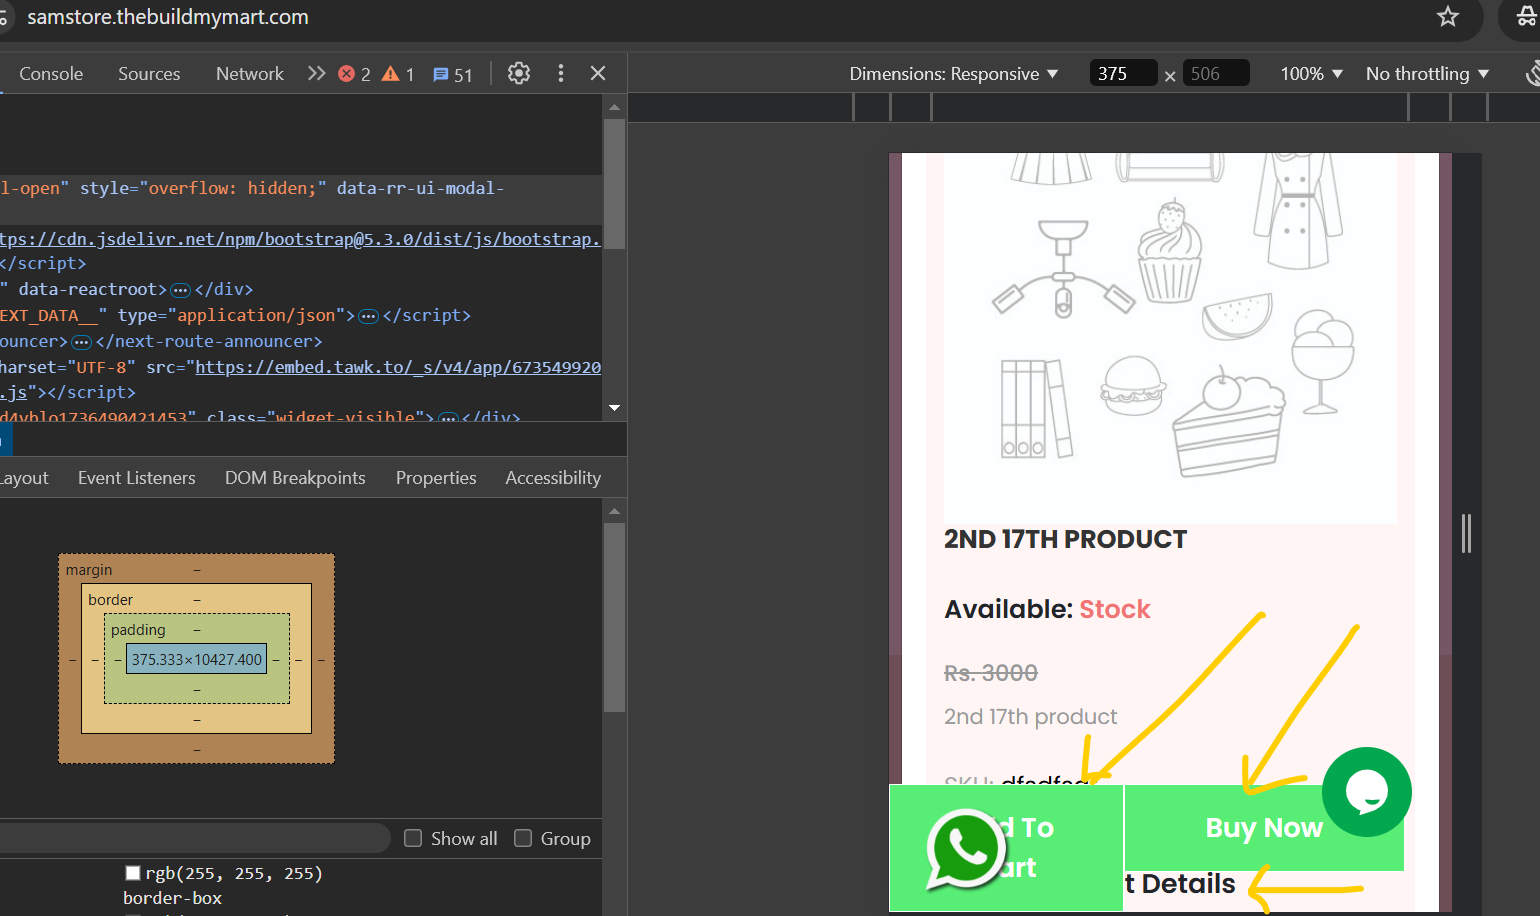Click content size 375.333×10427.400 in box model
1540x916 pixels.
click(197, 659)
